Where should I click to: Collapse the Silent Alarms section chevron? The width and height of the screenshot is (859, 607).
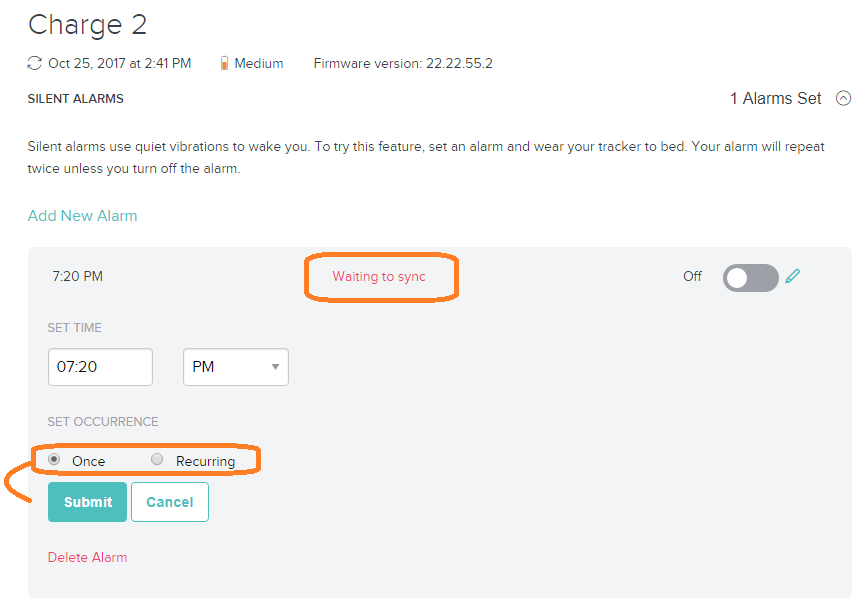pyautogui.click(x=843, y=99)
